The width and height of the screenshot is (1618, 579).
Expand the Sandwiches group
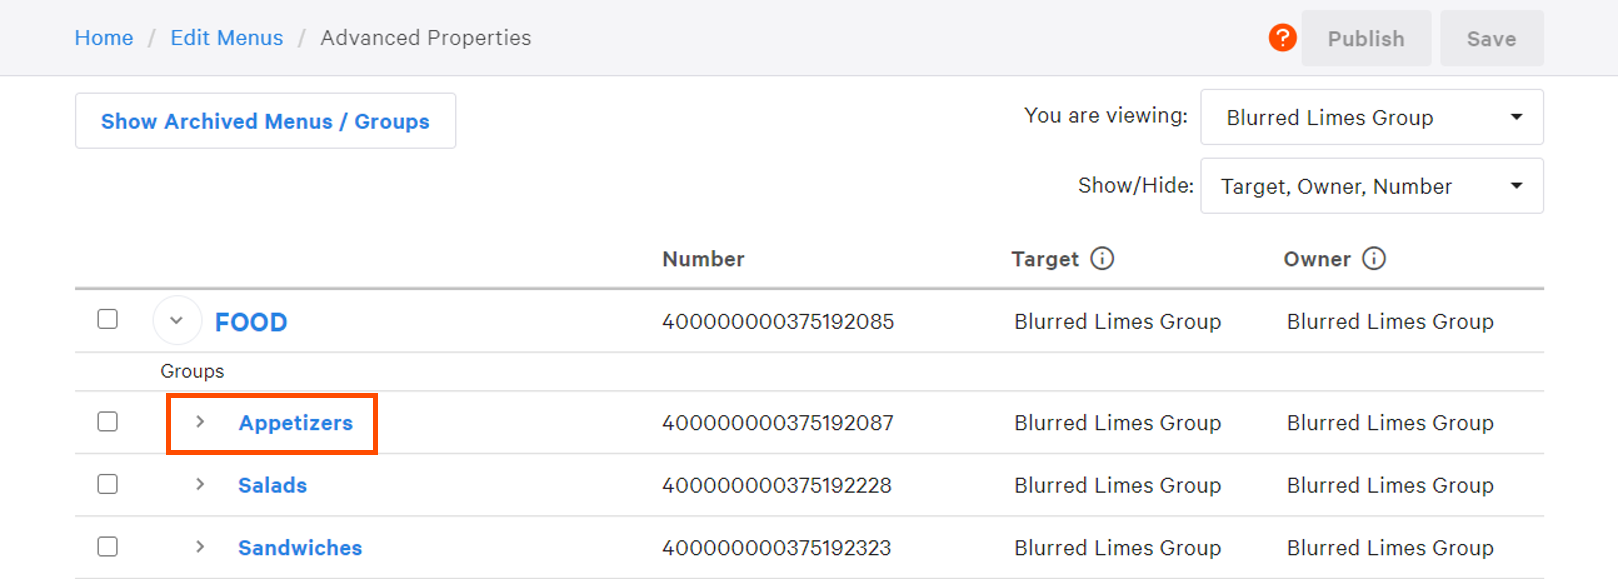coord(200,547)
